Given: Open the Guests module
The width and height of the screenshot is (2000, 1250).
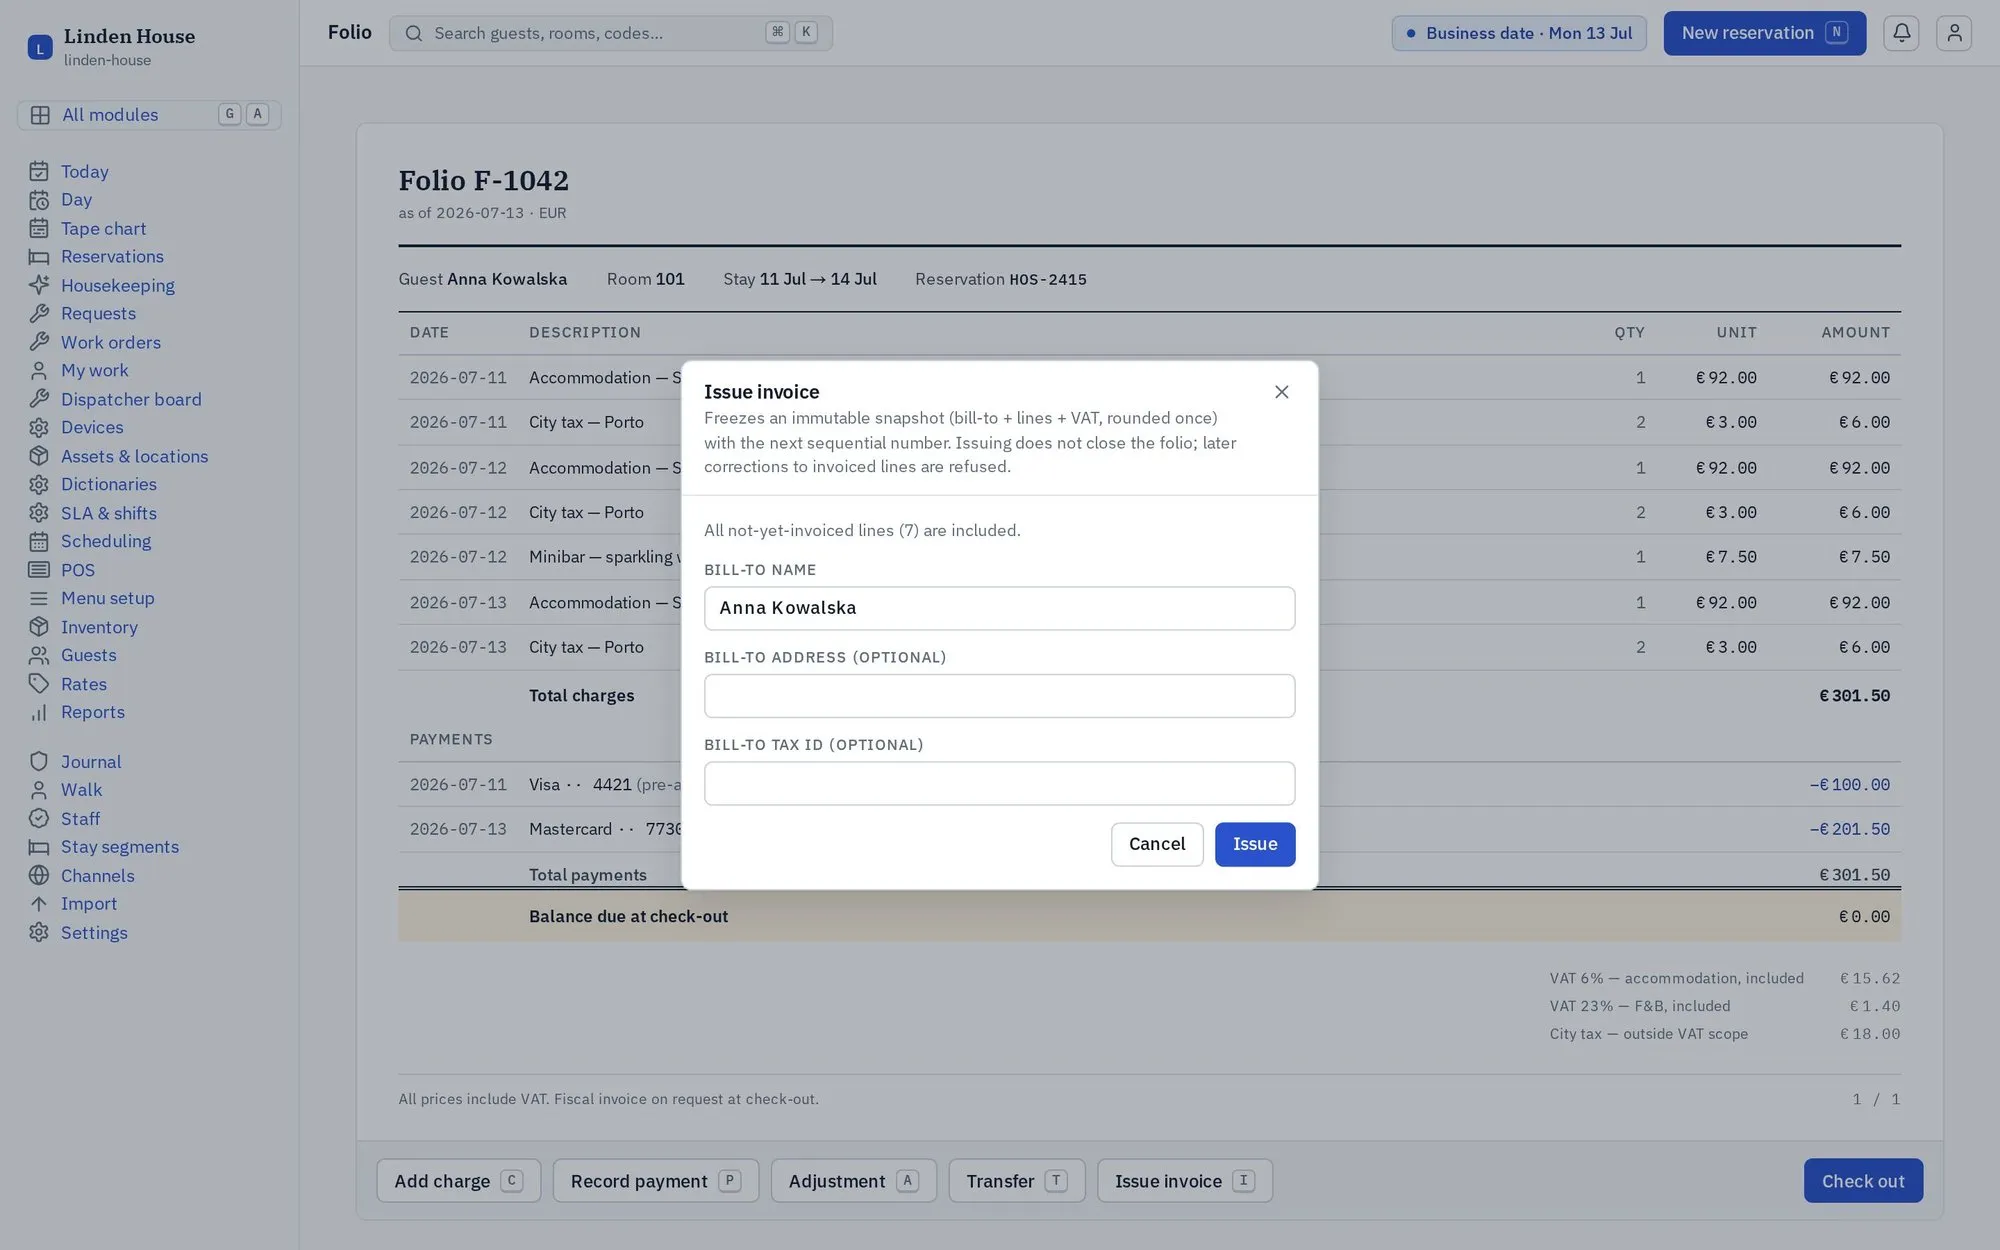Looking at the screenshot, I should pyautogui.click(x=88, y=656).
